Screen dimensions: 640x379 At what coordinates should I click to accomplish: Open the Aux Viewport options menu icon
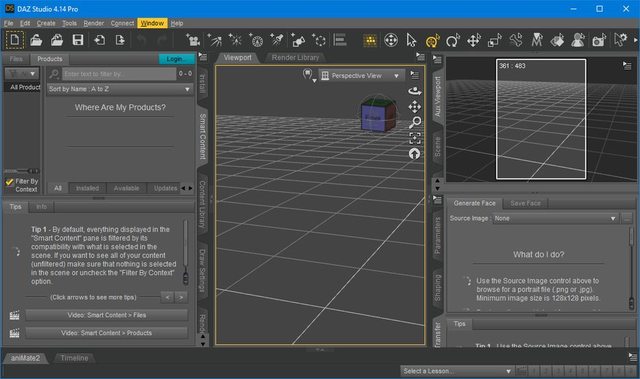[627, 65]
